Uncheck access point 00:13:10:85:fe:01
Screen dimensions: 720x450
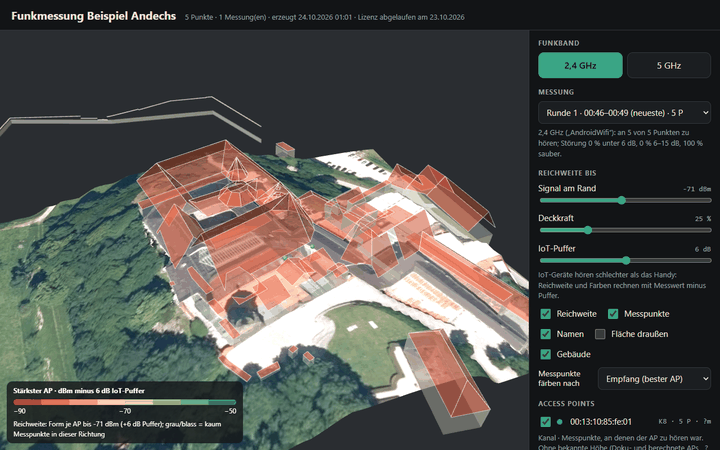click(x=546, y=421)
